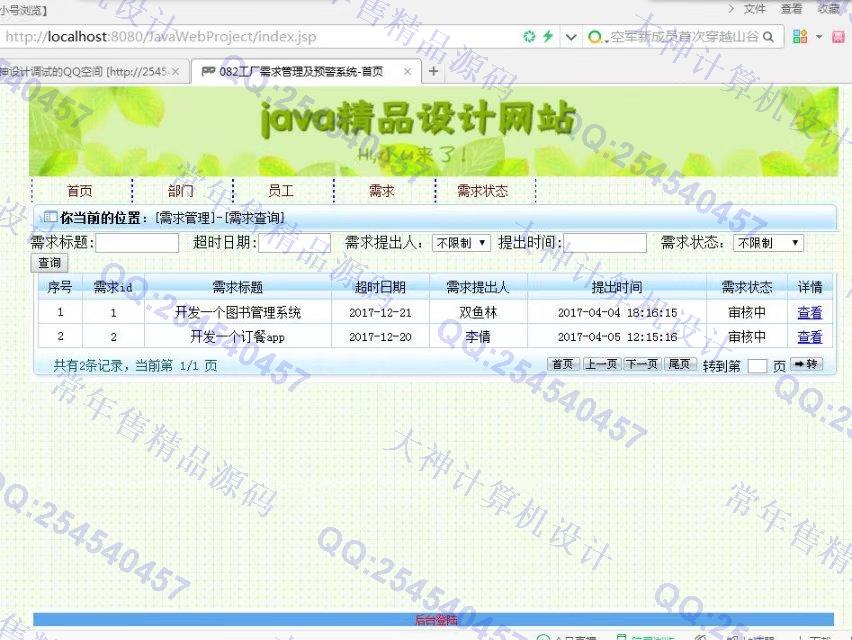This screenshot has height=640, width=852.
Task: Click the 开发一个图书管理系统 title cell
Action: (238, 312)
